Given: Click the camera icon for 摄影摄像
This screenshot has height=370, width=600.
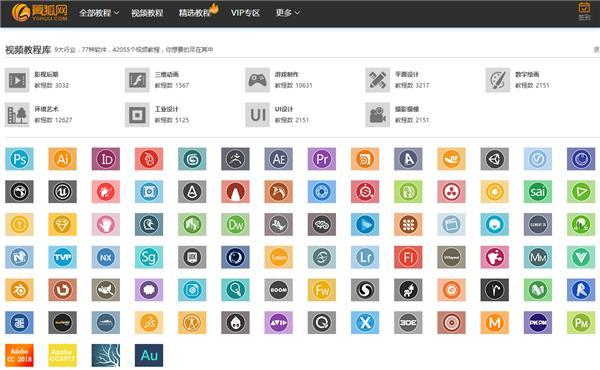Looking at the screenshot, I should (378, 115).
